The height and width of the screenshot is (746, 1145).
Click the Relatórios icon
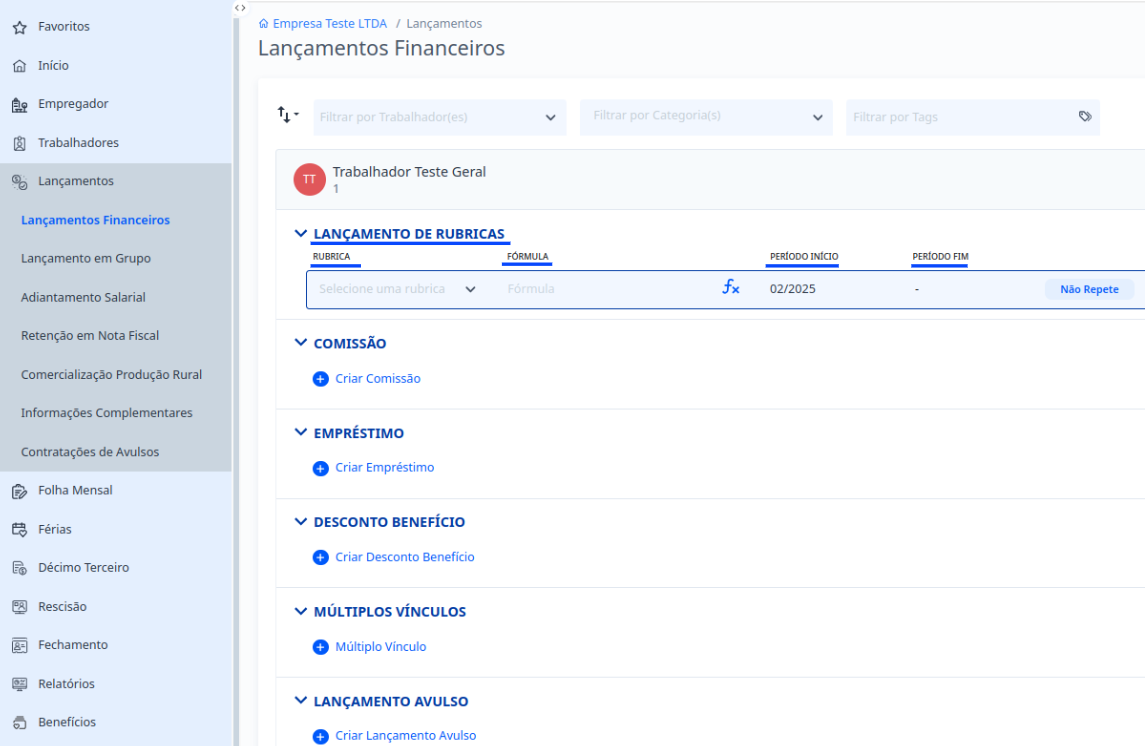(20, 684)
